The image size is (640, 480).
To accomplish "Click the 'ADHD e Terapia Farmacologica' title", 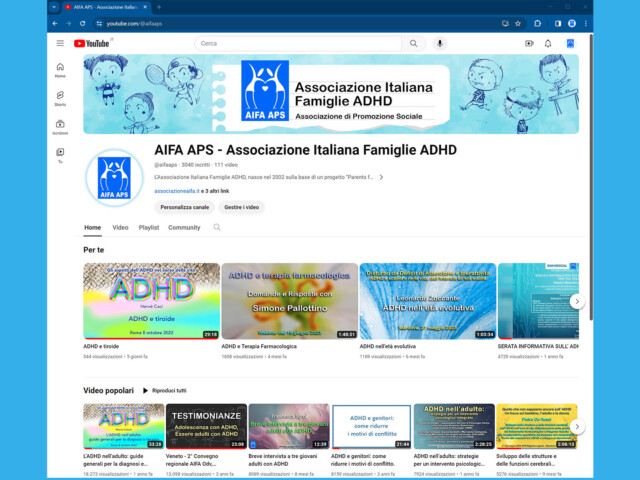I will click(x=259, y=347).
